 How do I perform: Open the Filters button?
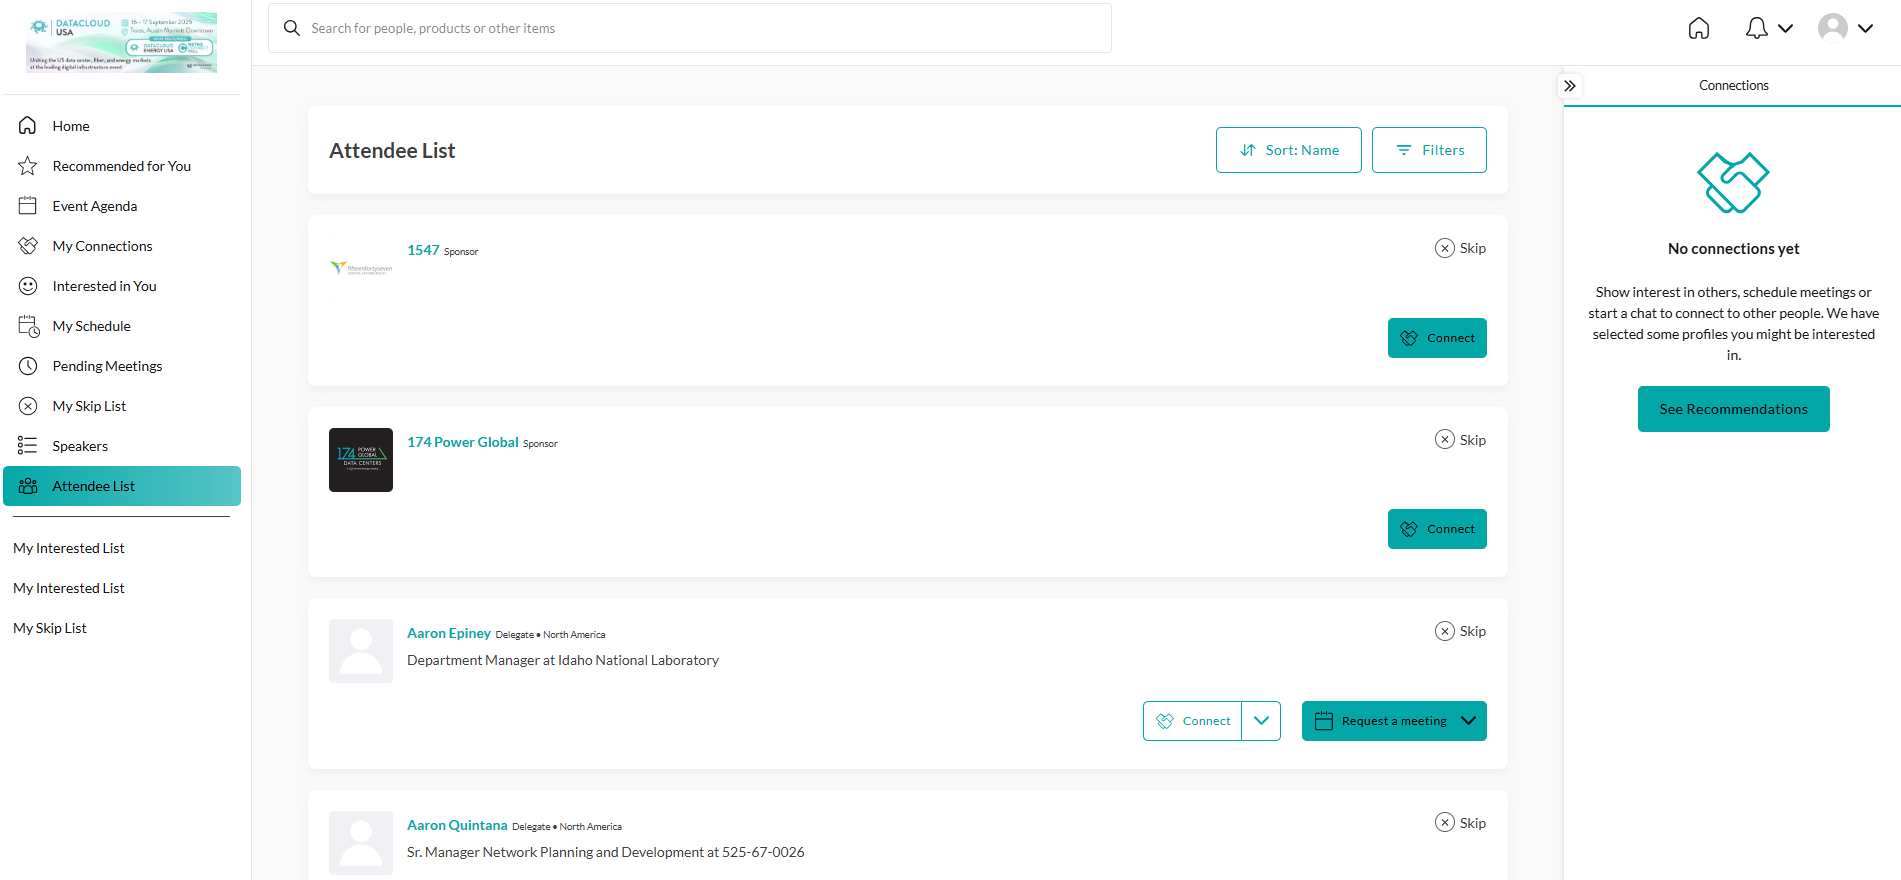coord(1429,150)
